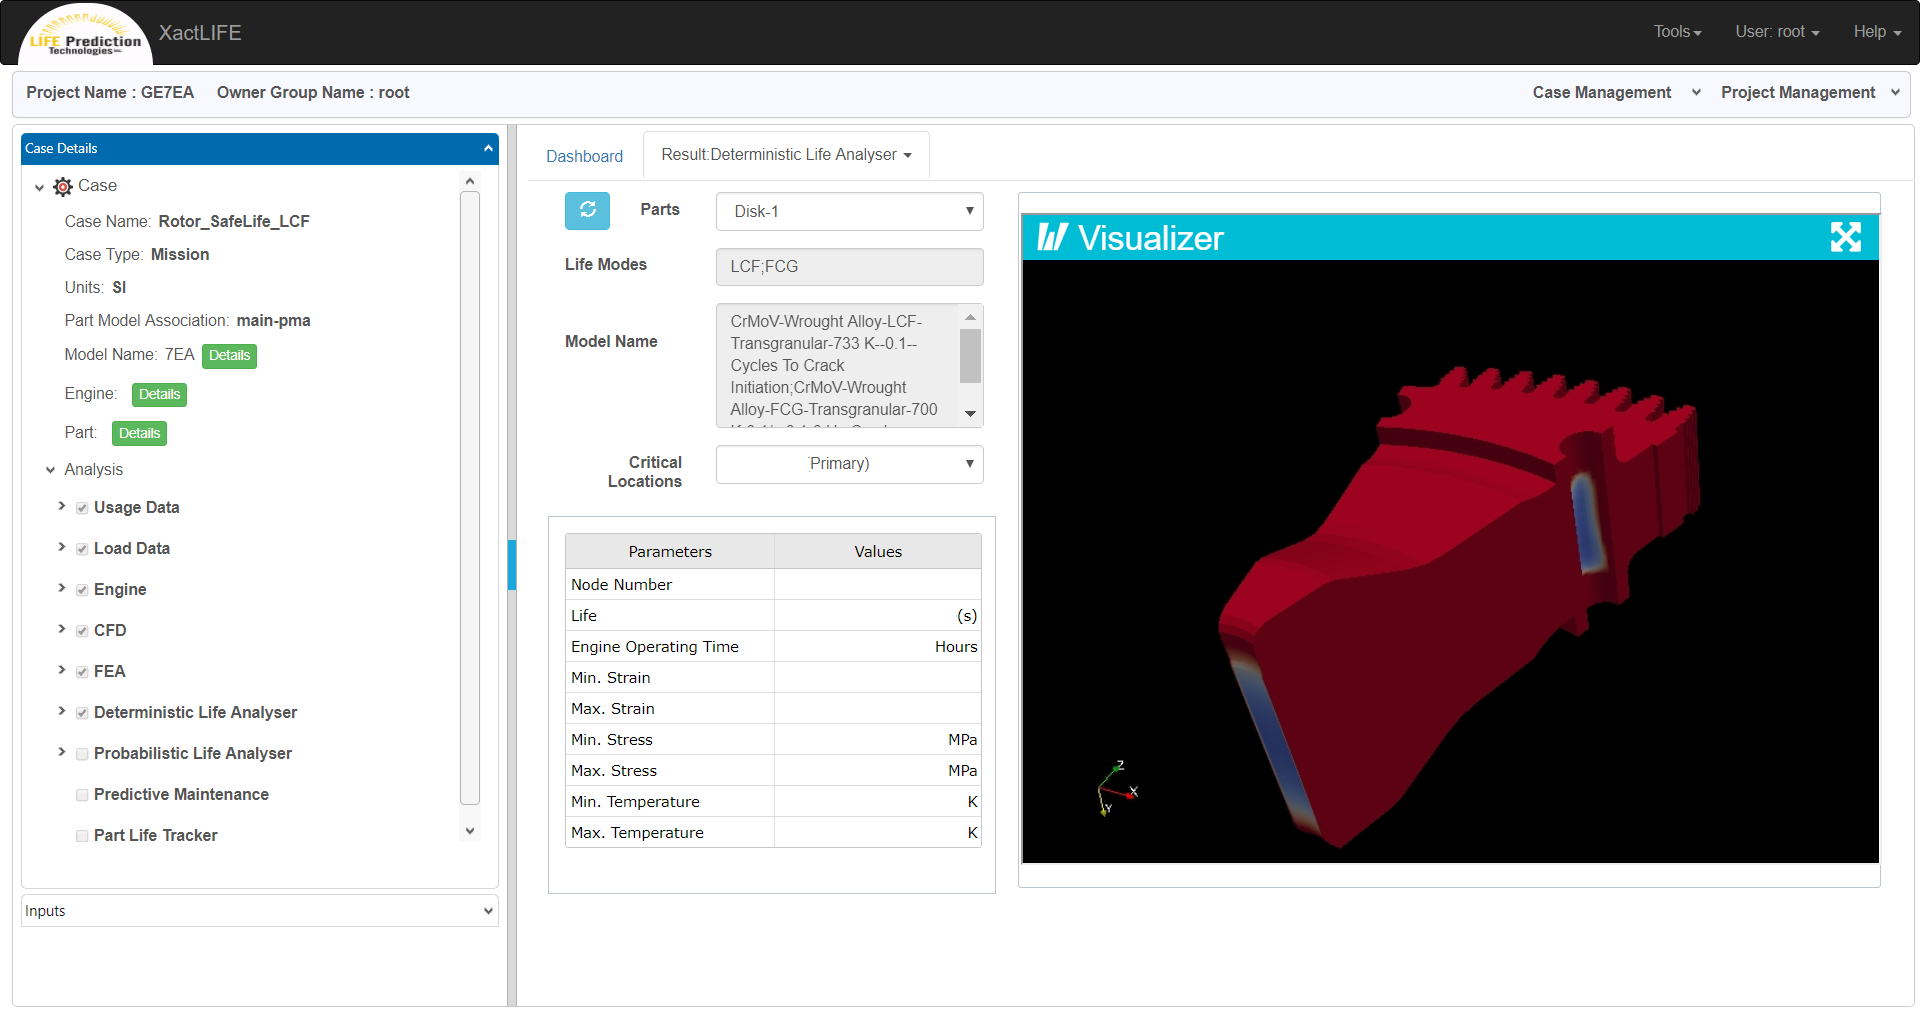The height and width of the screenshot is (1015, 1920).
Task: Open the Project Management menu
Action: [1809, 92]
